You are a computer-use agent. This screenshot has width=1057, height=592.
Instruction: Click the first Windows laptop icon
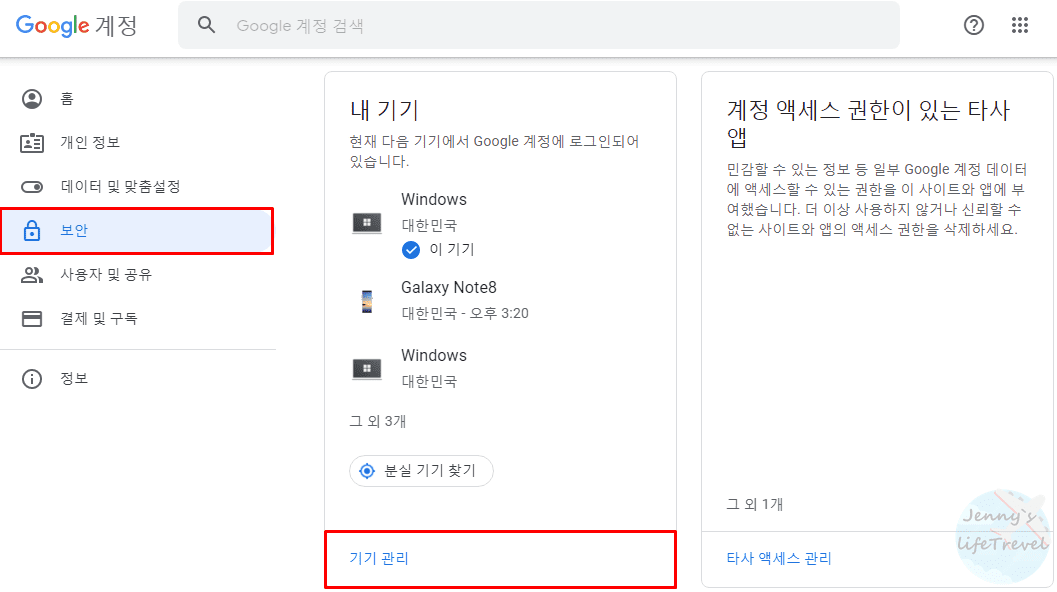[x=367, y=223]
